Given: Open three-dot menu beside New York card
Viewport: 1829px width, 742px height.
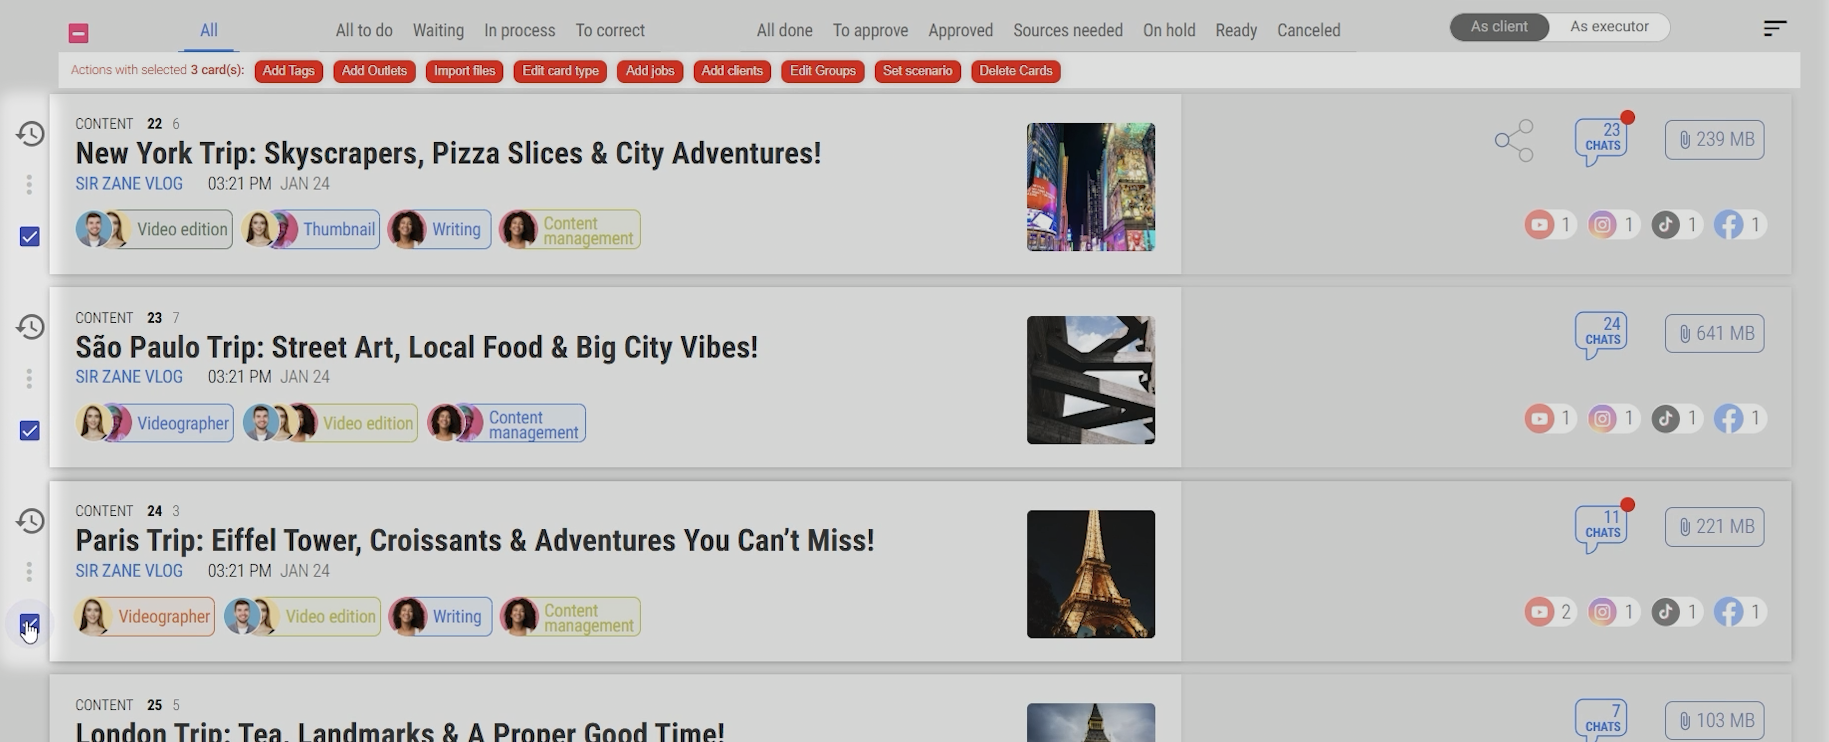Looking at the screenshot, I should 29,185.
